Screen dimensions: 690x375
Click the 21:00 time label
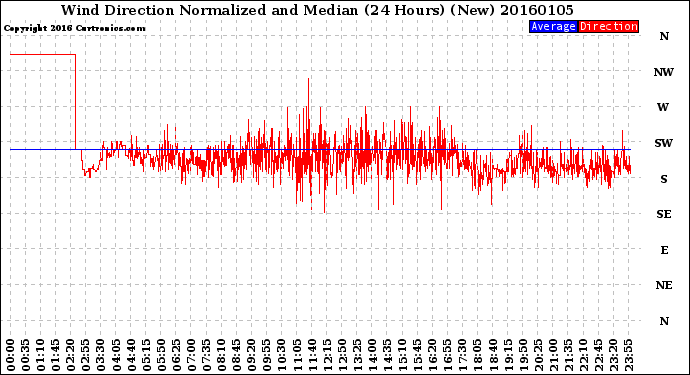(553, 355)
